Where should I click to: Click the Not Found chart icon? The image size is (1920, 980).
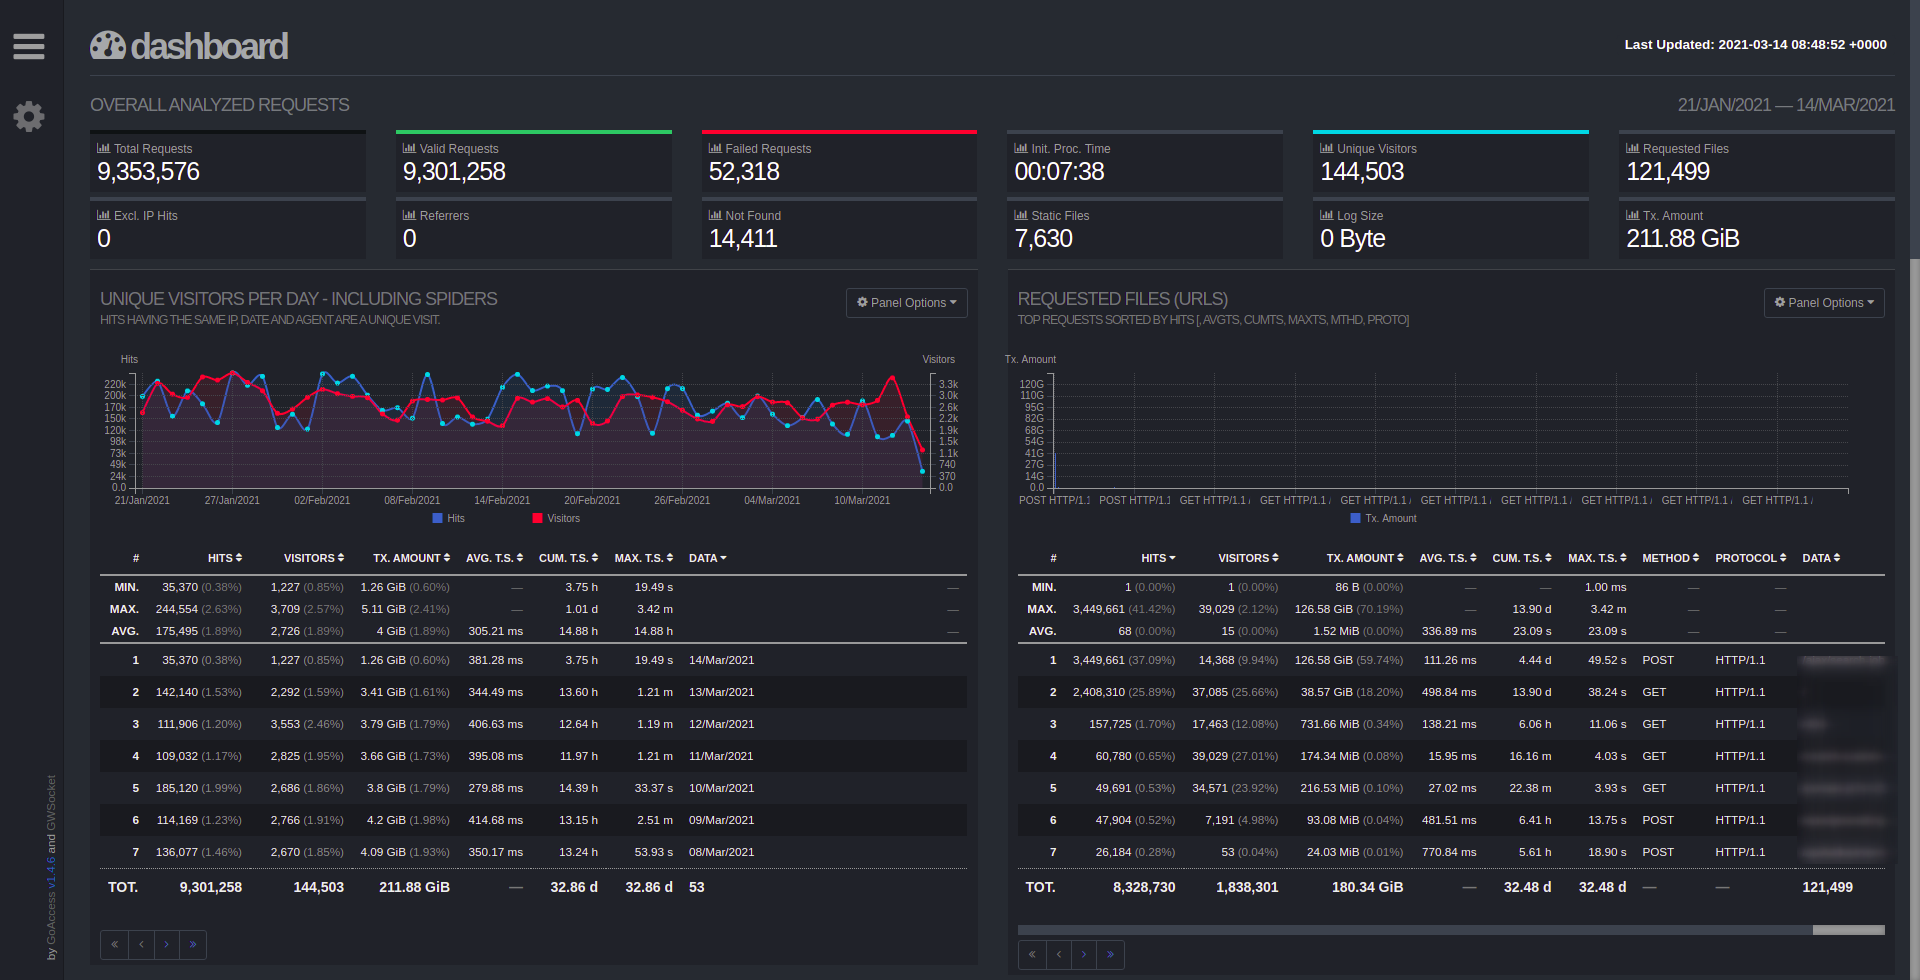coord(715,215)
